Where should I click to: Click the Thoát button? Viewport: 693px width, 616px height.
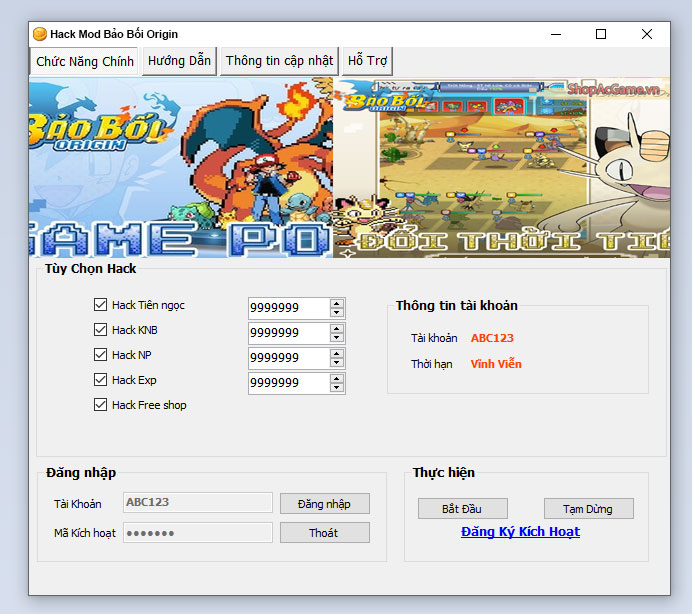coord(325,533)
